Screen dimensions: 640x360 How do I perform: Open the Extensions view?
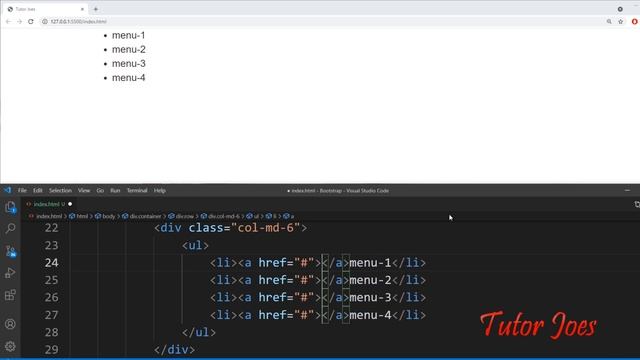11,295
